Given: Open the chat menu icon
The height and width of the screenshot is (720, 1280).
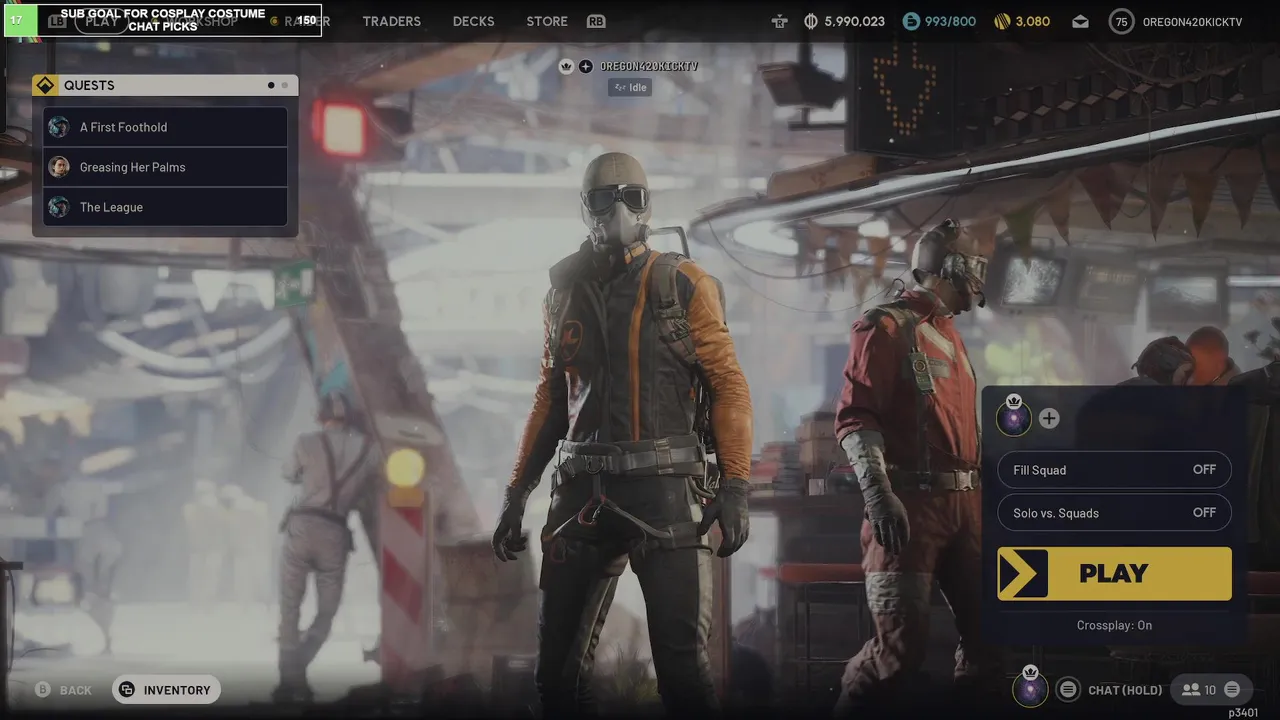Looking at the screenshot, I should (x=1068, y=689).
